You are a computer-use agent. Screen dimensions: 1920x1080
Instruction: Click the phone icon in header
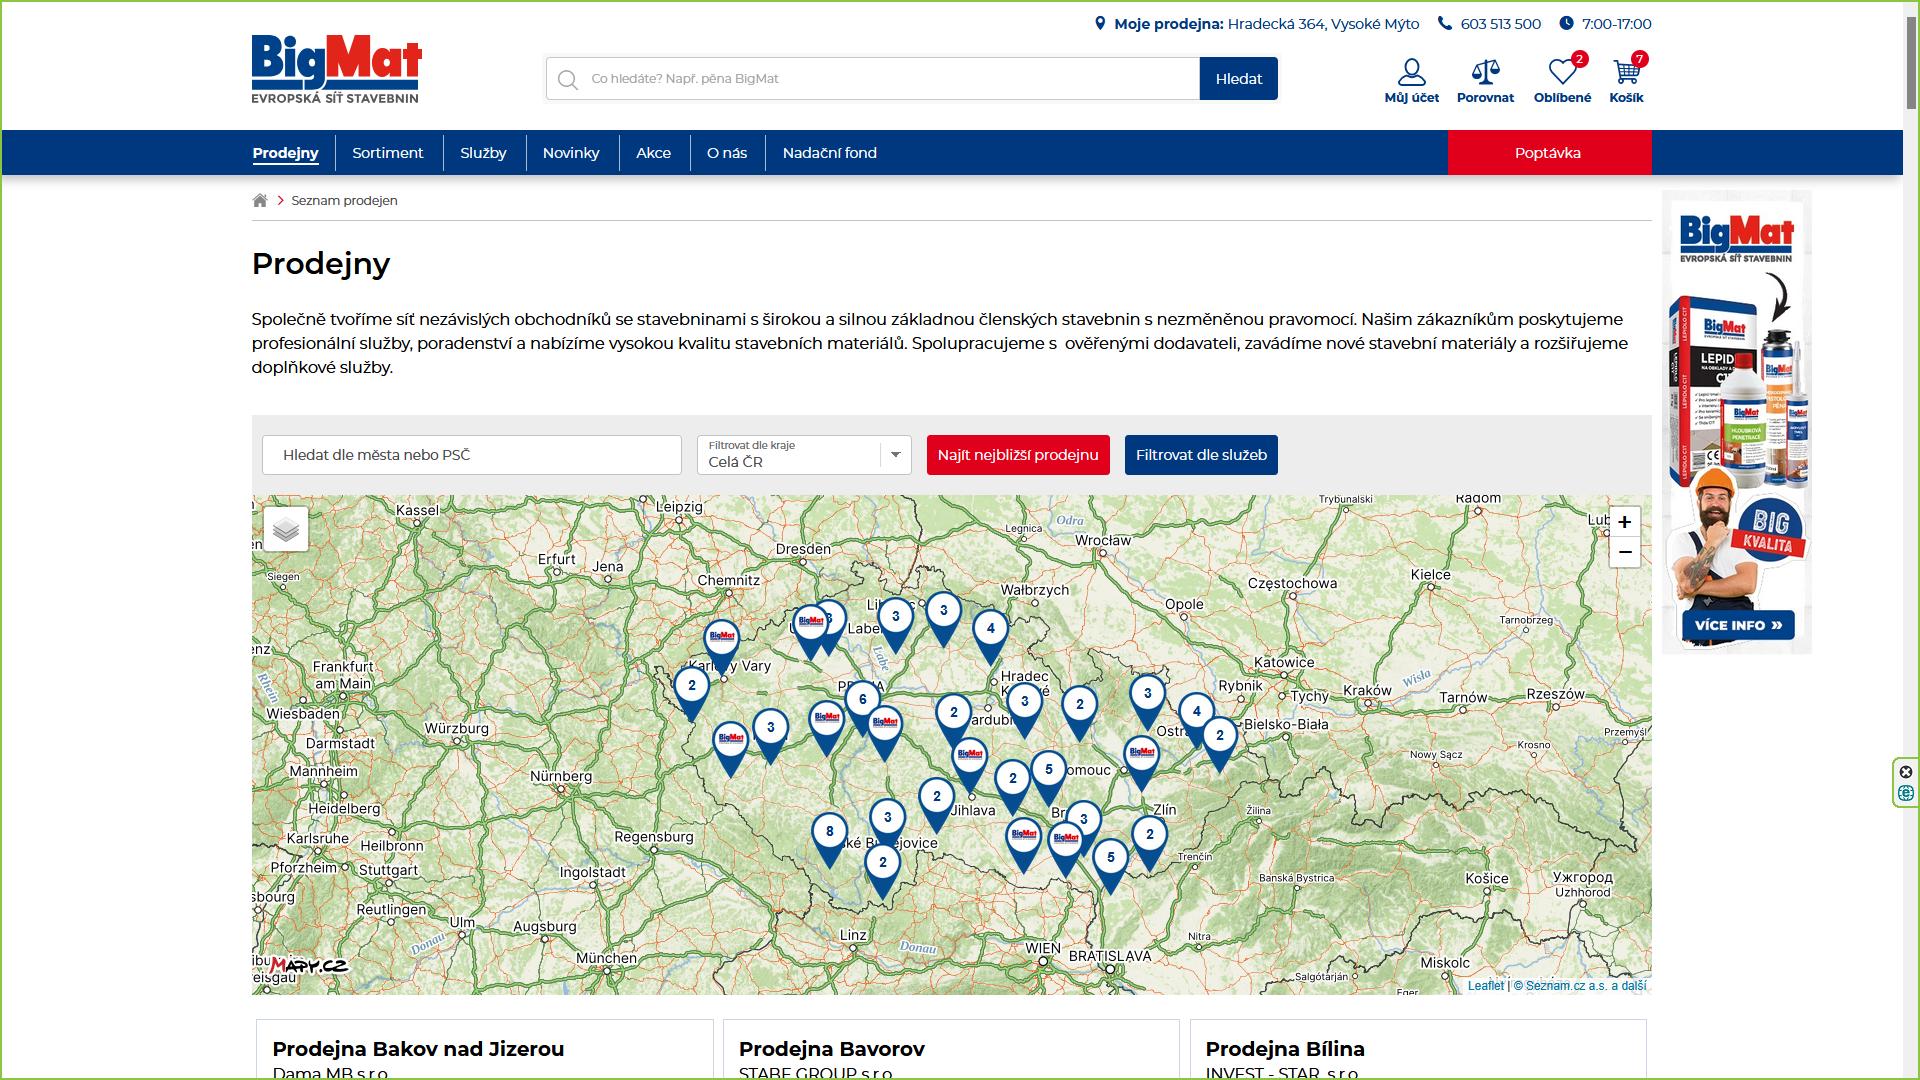1444,23
